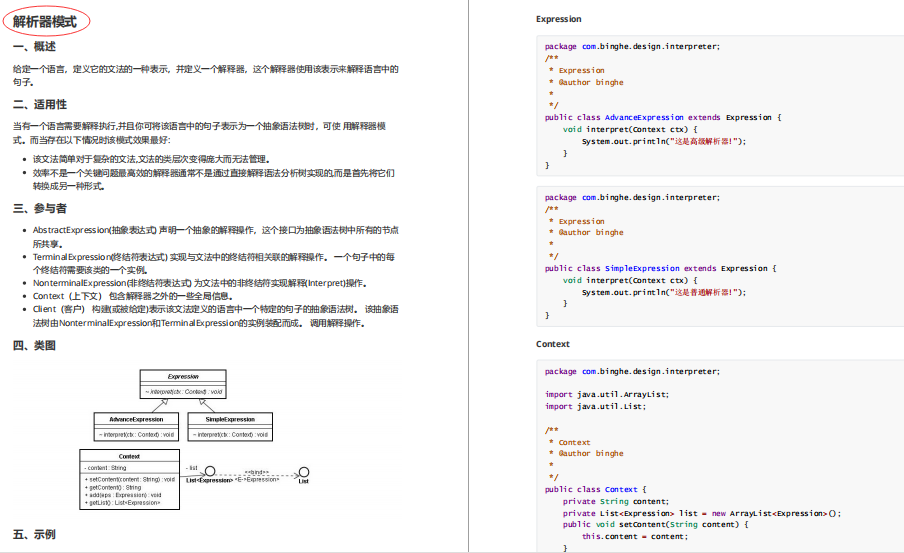Click interpret method inside SimpleExpression diagram box
The image size is (904, 553).
230,435
